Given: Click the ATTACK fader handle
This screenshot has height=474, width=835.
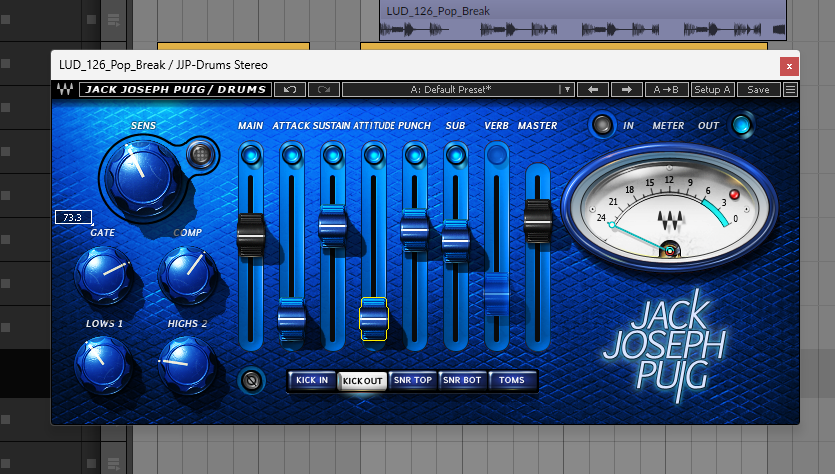Looking at the screenshot, I should (292, 318).
